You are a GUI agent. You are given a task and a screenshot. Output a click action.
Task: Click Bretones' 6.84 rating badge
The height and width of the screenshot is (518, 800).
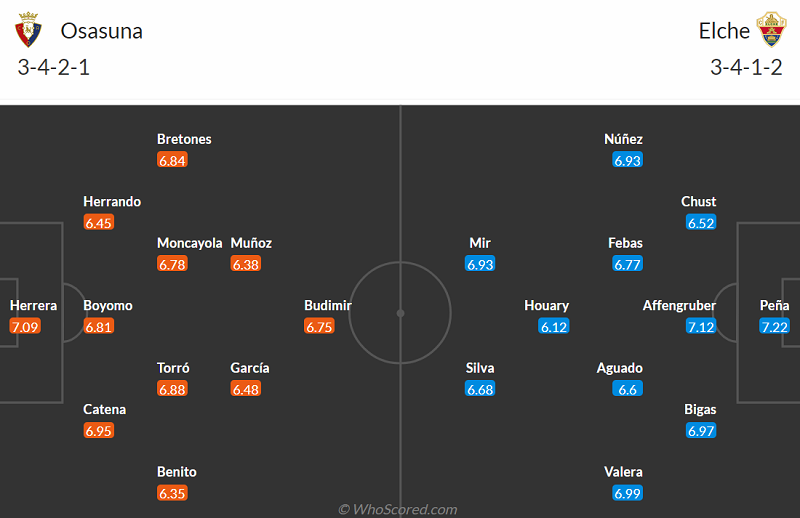[x=172, y=160]
